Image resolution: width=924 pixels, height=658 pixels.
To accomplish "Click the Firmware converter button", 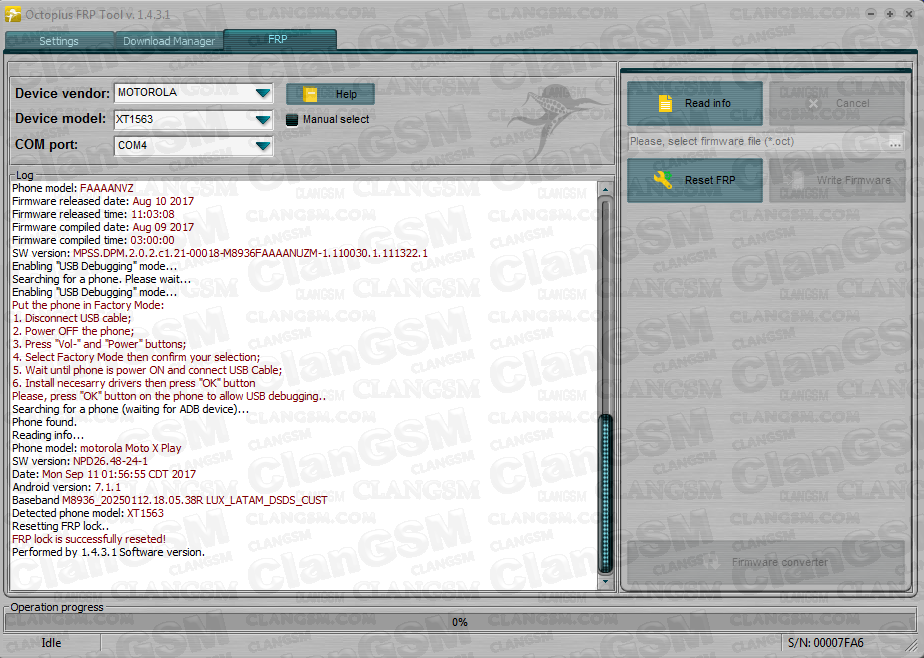I will point(765,562).
